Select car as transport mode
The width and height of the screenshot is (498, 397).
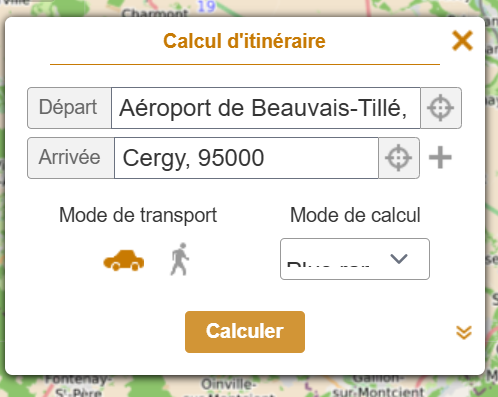point(124,260)
